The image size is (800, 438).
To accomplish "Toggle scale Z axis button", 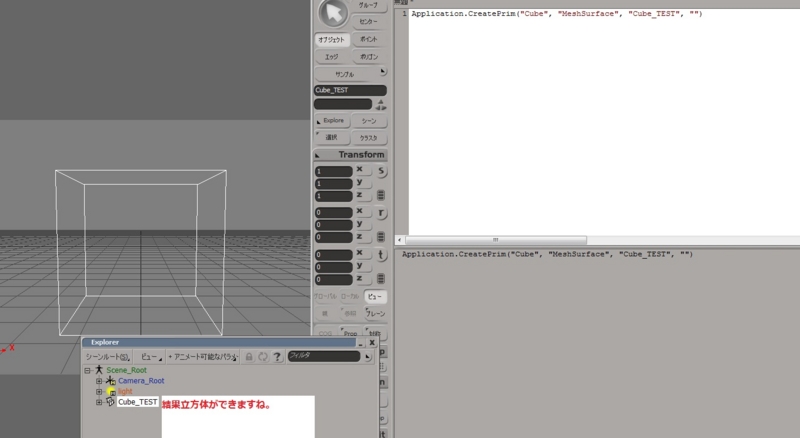I will (x=362, y=195).
